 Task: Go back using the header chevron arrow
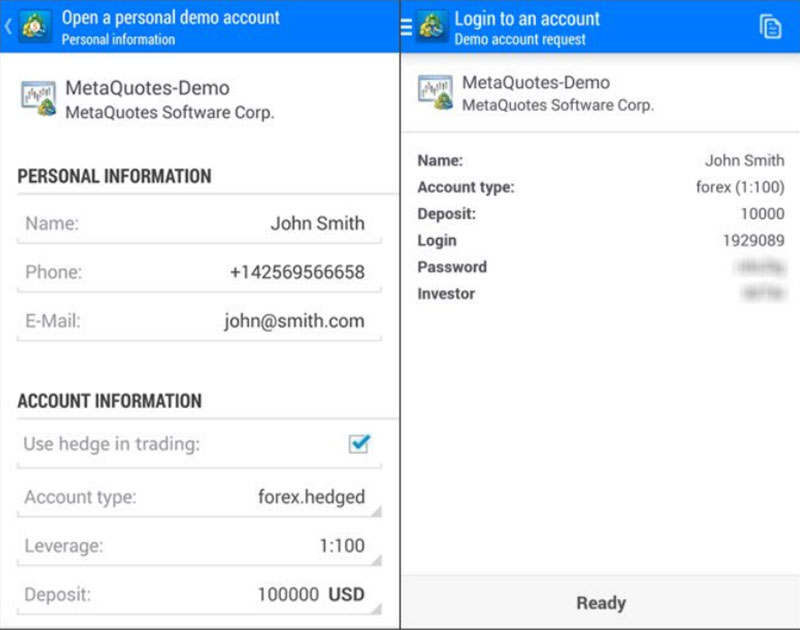8,27
